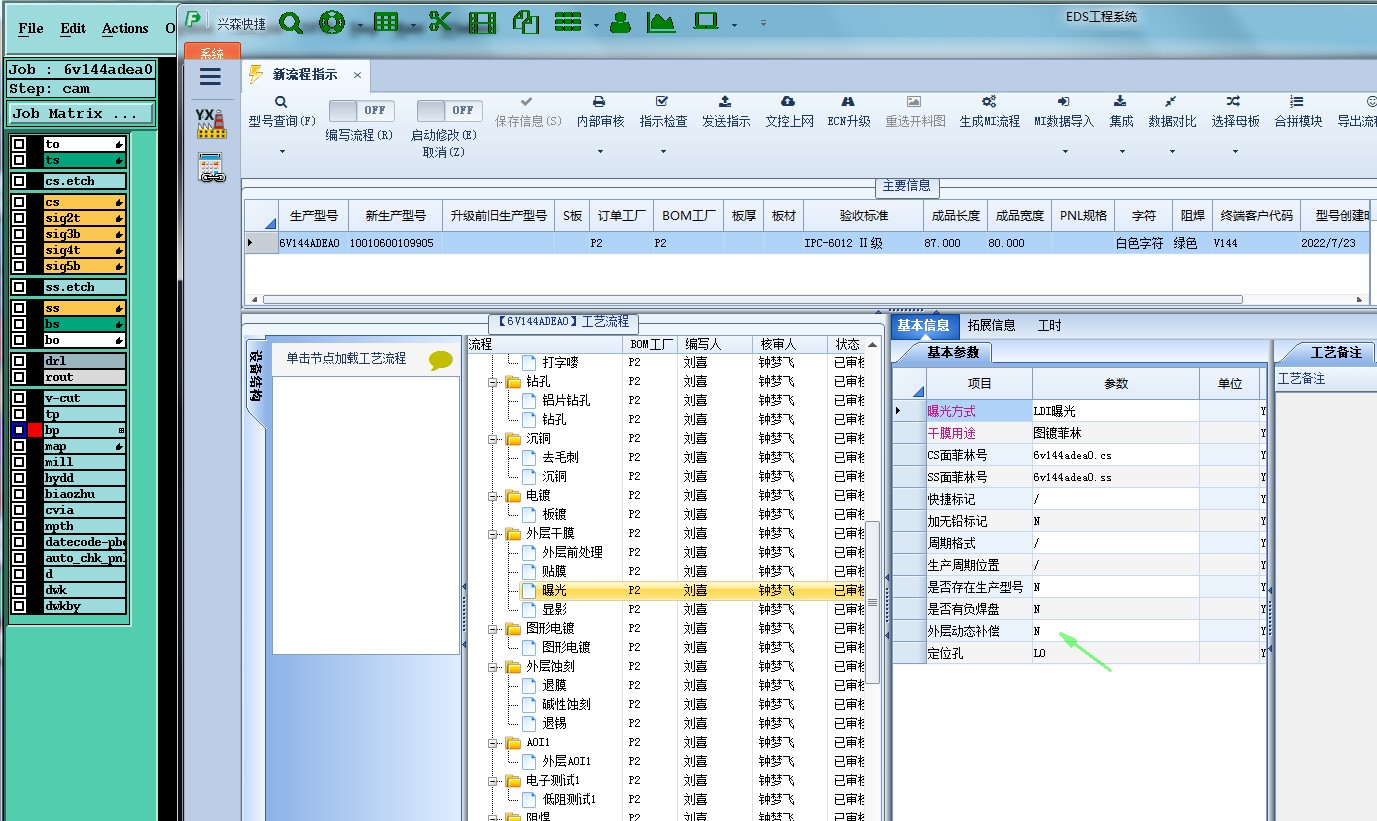Collapse the 钻孔 tree node
This screenshot has height=821, width=1377.
click(493, 382)
